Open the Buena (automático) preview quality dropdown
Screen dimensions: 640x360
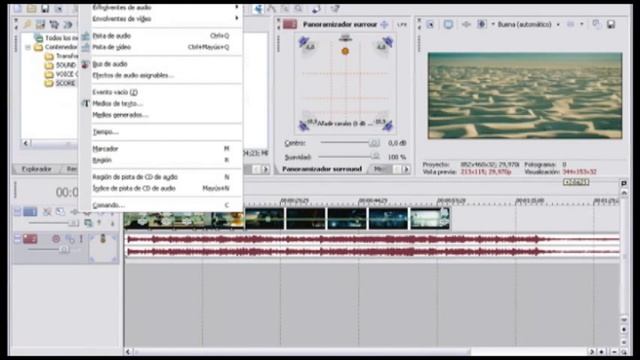[x=558, y=25]
